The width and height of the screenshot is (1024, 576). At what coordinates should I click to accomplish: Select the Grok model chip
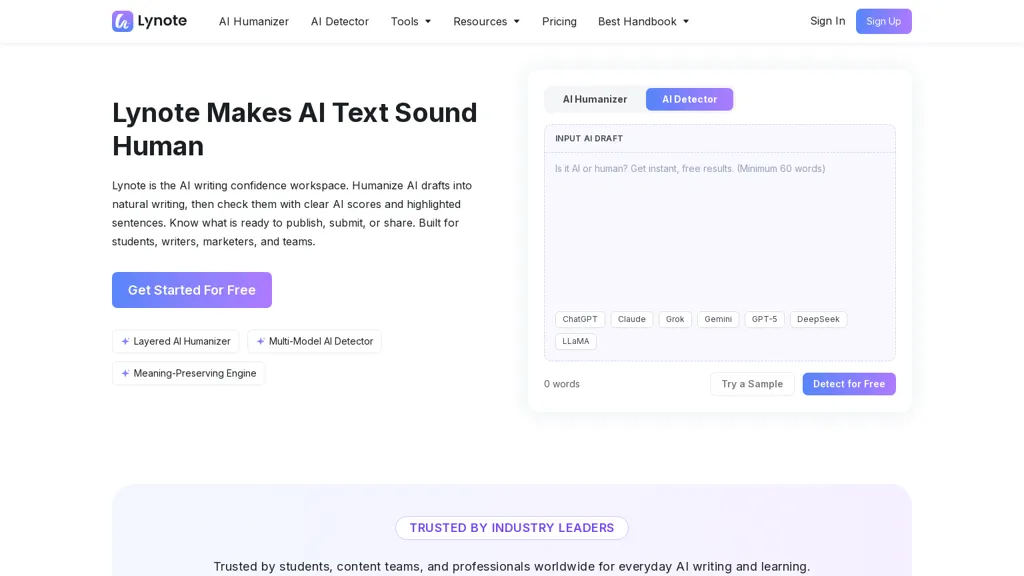(675, 319)
